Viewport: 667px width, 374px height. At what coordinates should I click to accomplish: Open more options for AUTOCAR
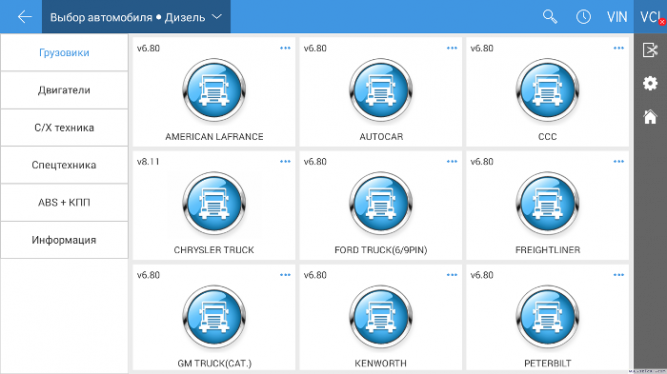452,48
